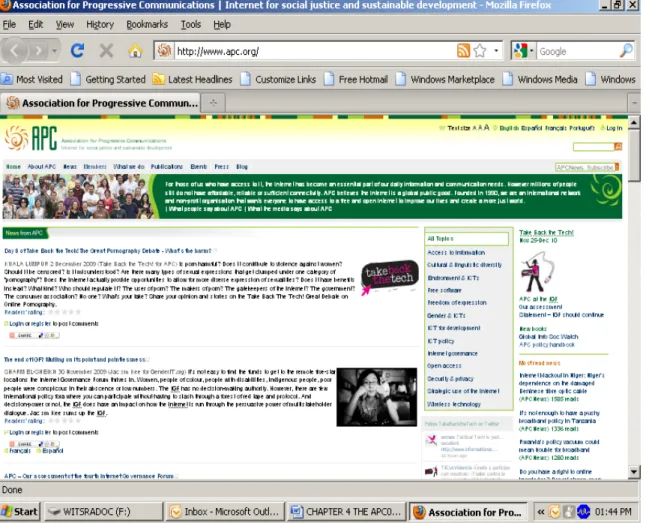646x523 pixels.
Task: Open the Press navigation link
Action: click(x=222, y=167)
